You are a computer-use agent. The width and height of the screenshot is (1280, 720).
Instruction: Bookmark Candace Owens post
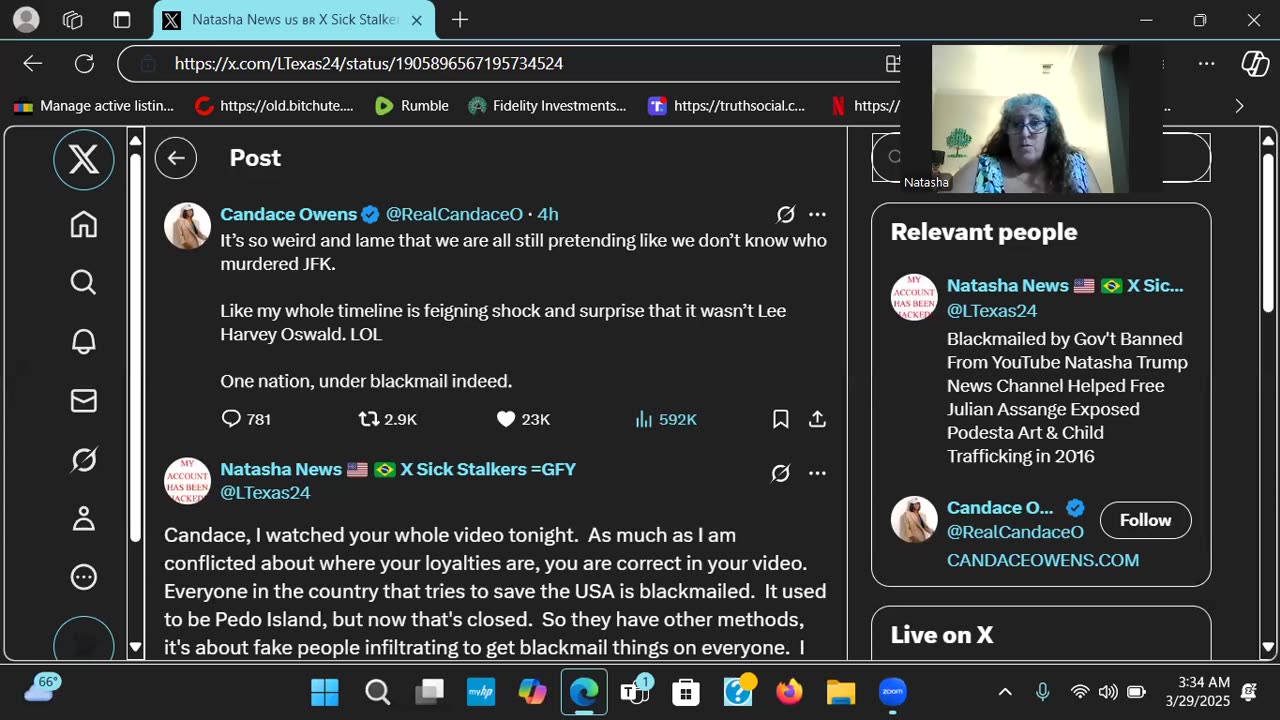click(x=781, y=419)
